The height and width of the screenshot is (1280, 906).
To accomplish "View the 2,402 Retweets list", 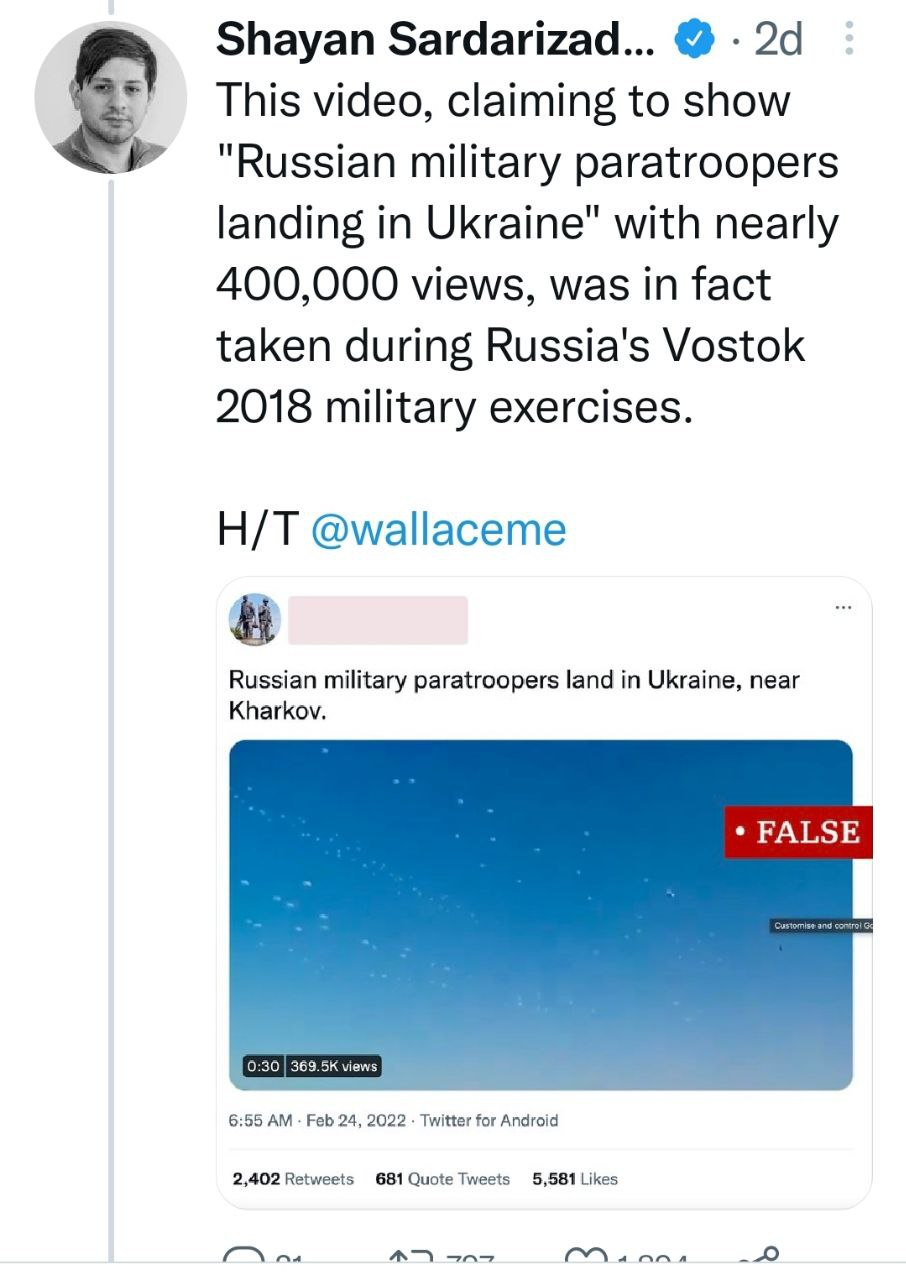I will point(293,1179).
